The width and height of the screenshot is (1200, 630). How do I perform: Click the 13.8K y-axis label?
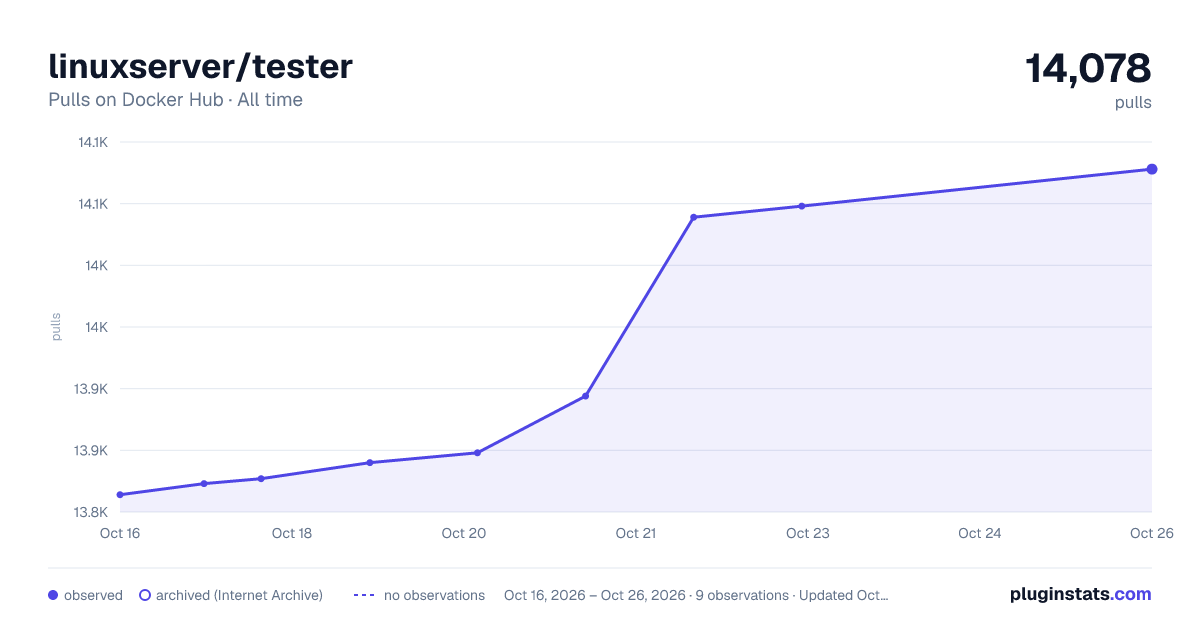pos(92,512)
